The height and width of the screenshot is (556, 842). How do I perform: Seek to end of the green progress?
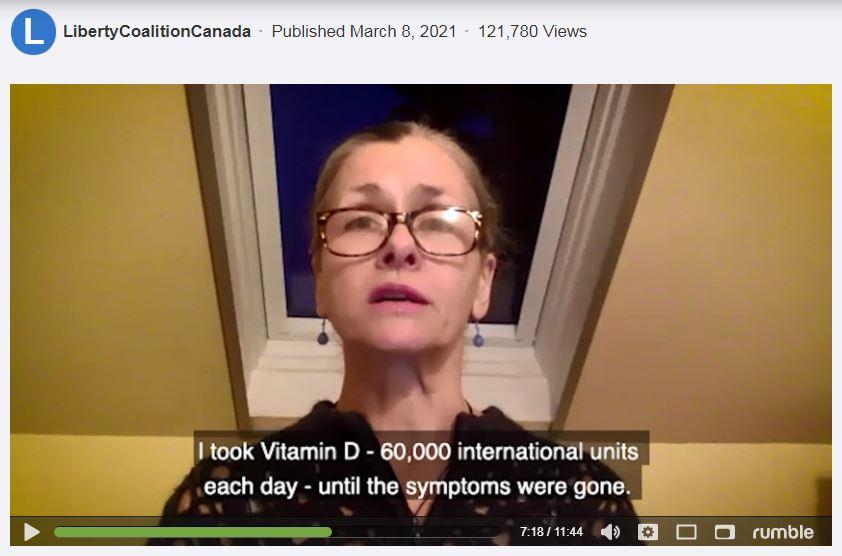coord(330,532)
